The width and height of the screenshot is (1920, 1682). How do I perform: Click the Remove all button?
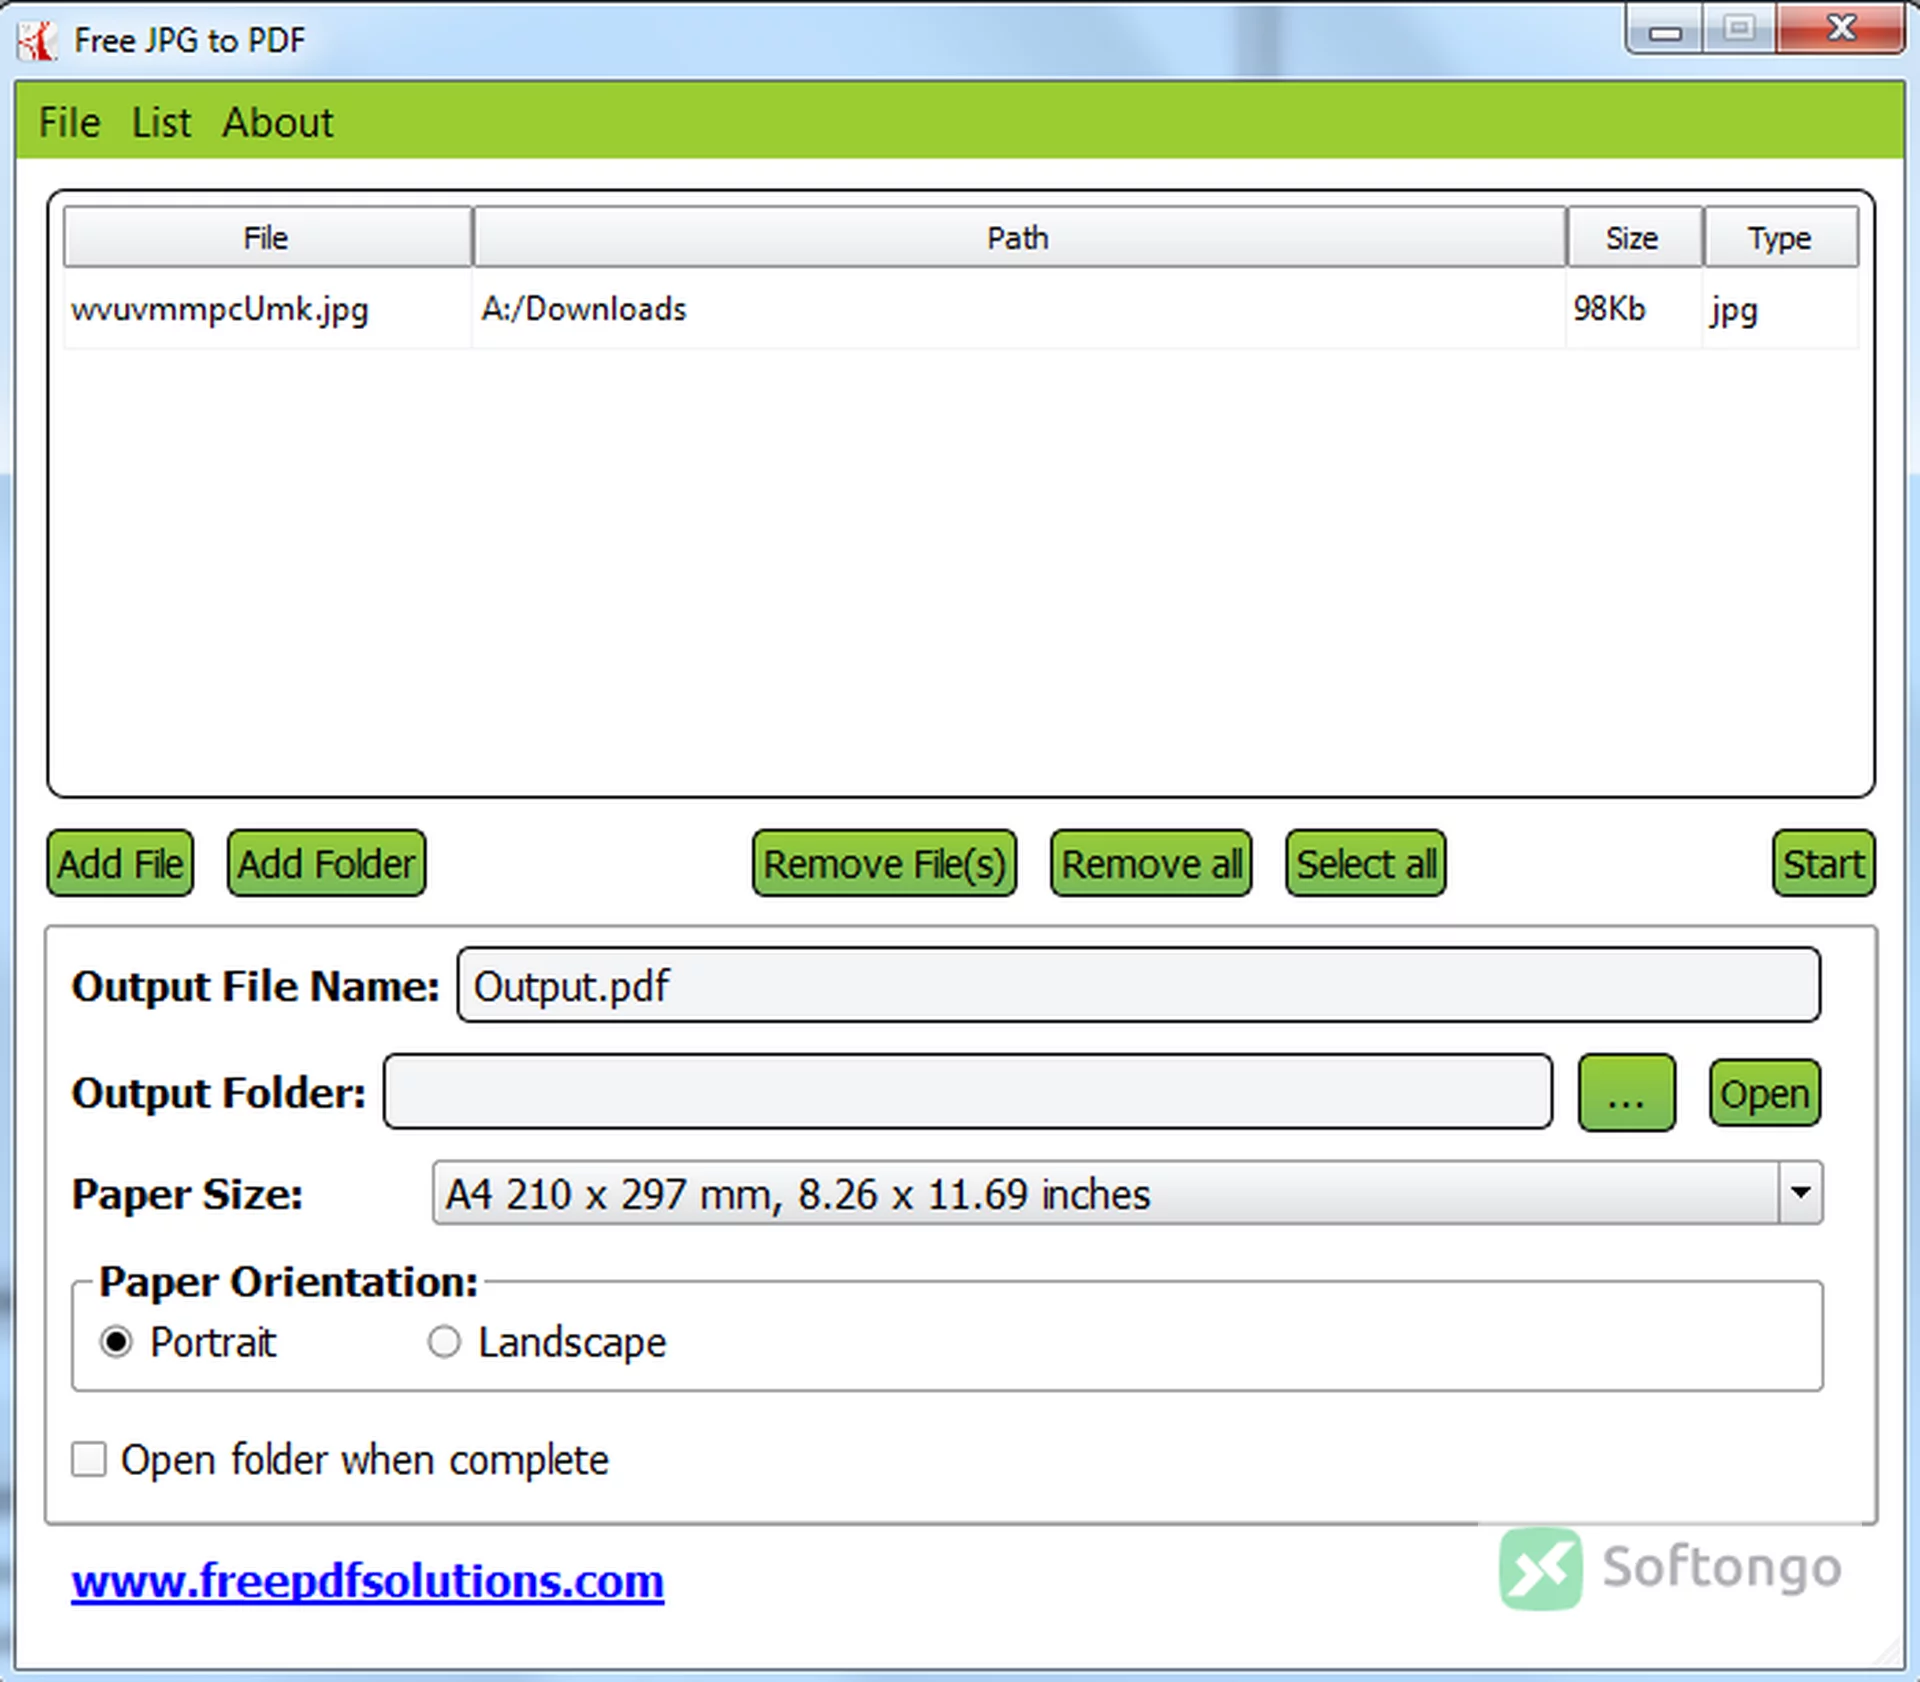1151,863
